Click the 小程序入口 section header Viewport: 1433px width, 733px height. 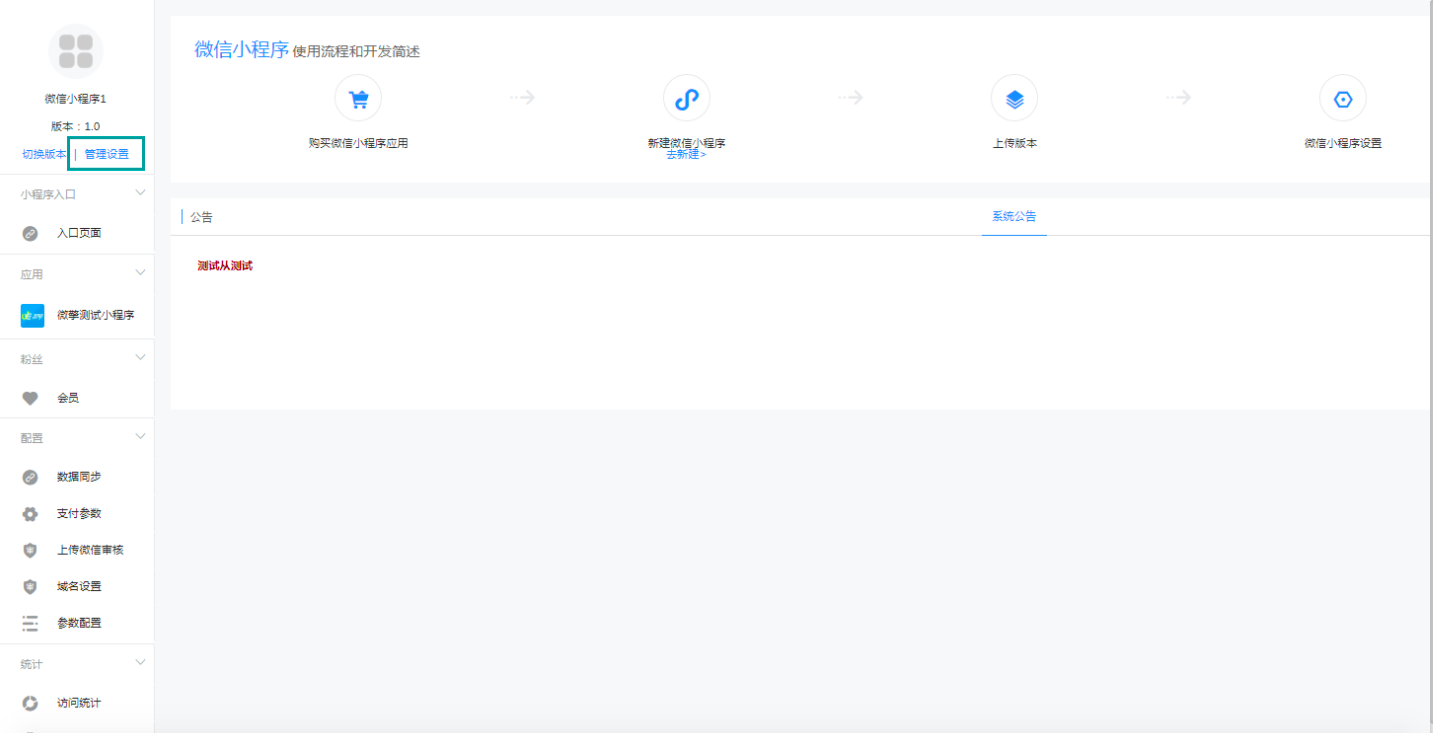point(48,194)
